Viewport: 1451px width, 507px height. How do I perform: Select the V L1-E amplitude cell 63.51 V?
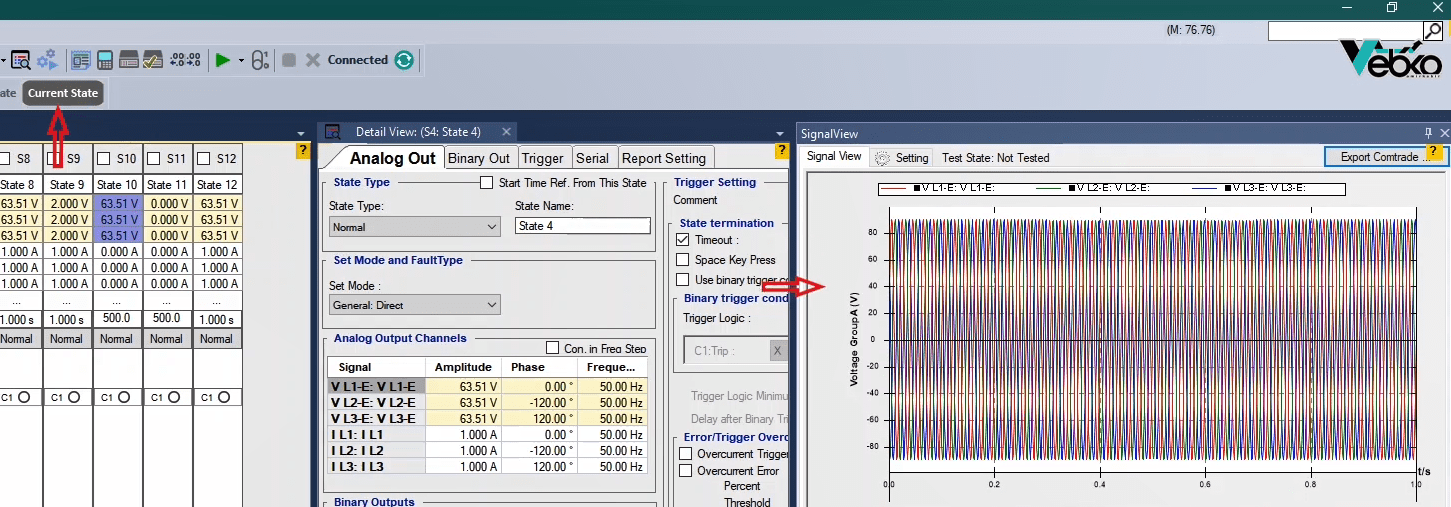[461, 386]
